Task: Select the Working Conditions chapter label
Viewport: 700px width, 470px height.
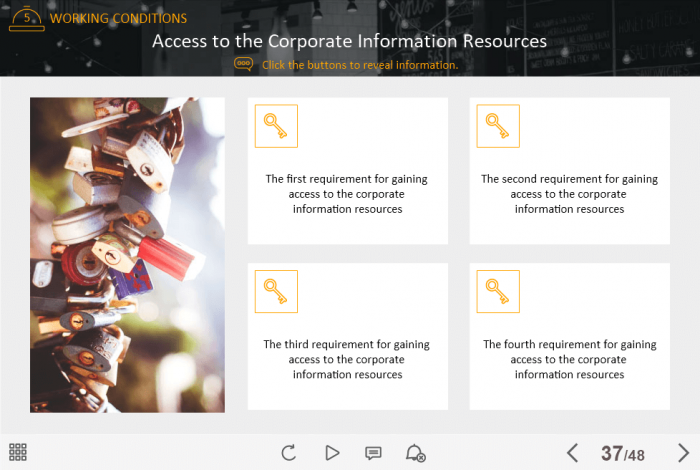Action: click(118, 18)
